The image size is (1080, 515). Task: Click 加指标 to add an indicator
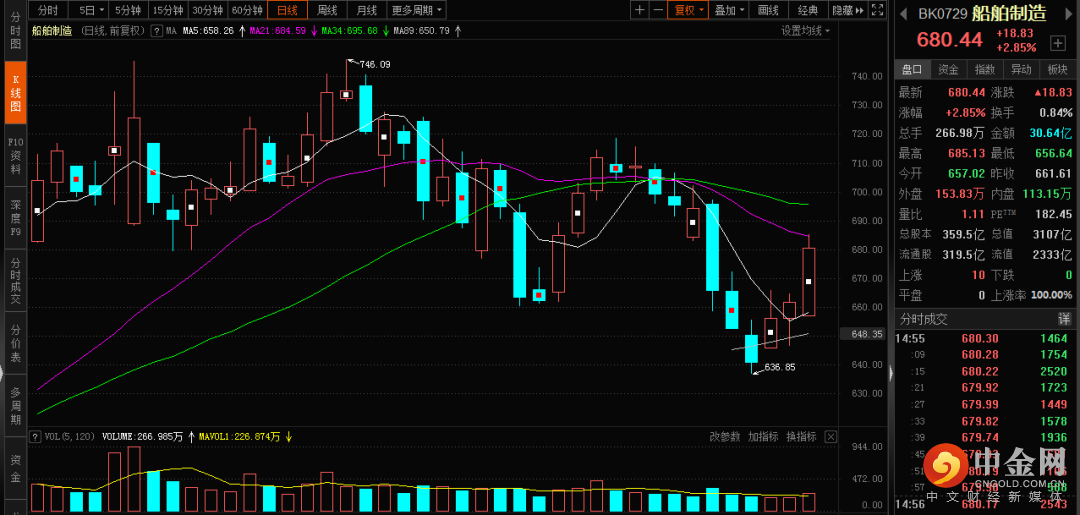tap(763, 437)
